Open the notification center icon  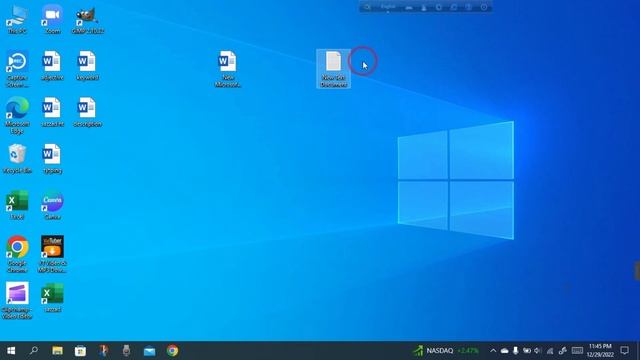point(624,351)
